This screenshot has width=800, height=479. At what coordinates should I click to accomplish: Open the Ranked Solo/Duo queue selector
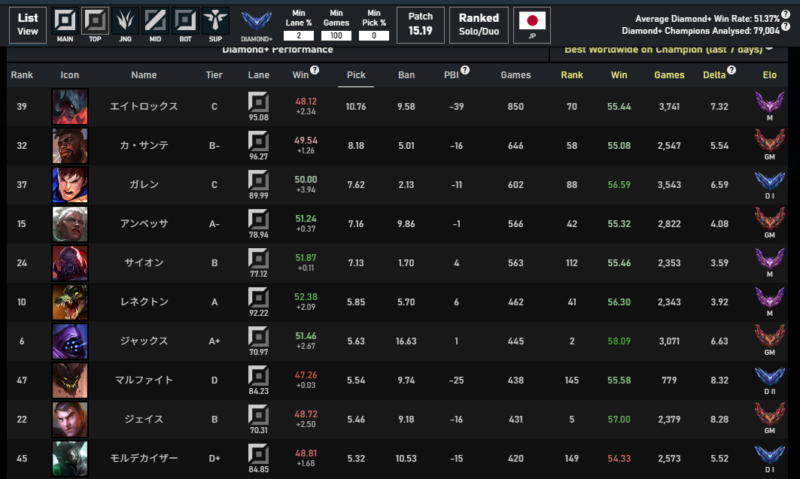click(x=478, y=24)
